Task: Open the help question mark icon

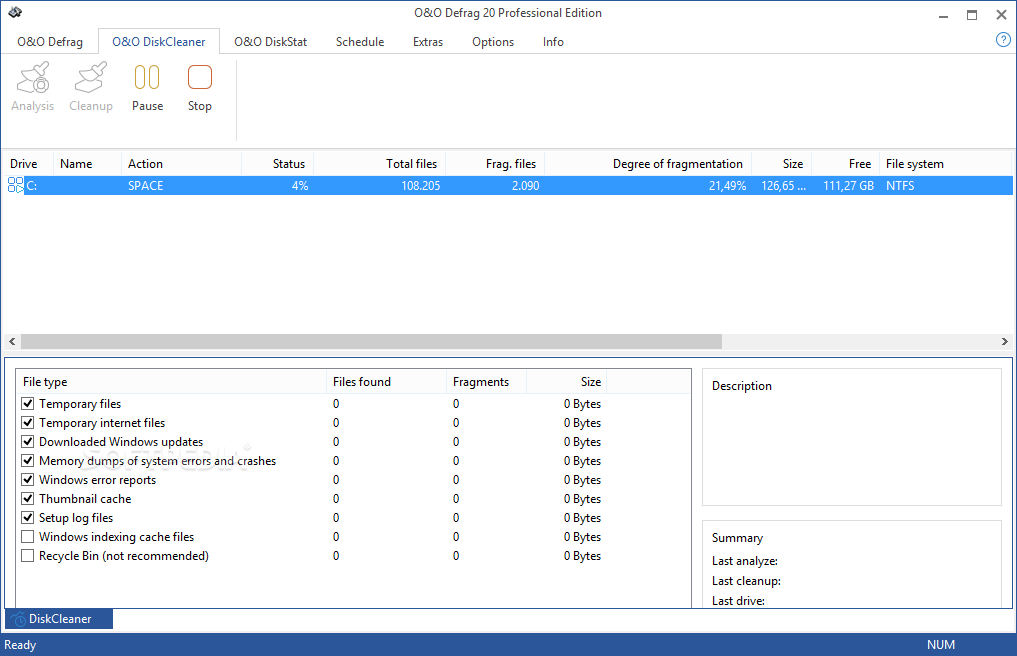Action: click(x=1003, y=40)
